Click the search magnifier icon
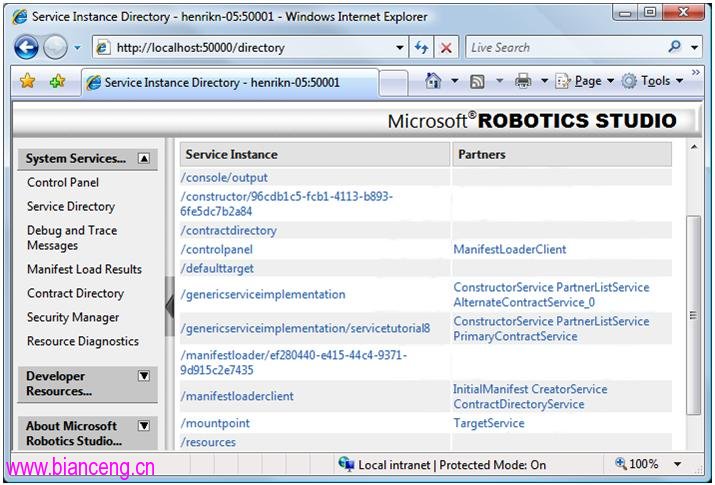 674,46
